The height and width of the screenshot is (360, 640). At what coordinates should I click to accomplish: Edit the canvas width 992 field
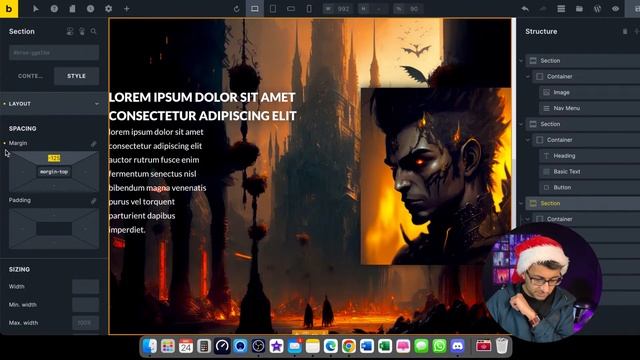click(338, 9)
